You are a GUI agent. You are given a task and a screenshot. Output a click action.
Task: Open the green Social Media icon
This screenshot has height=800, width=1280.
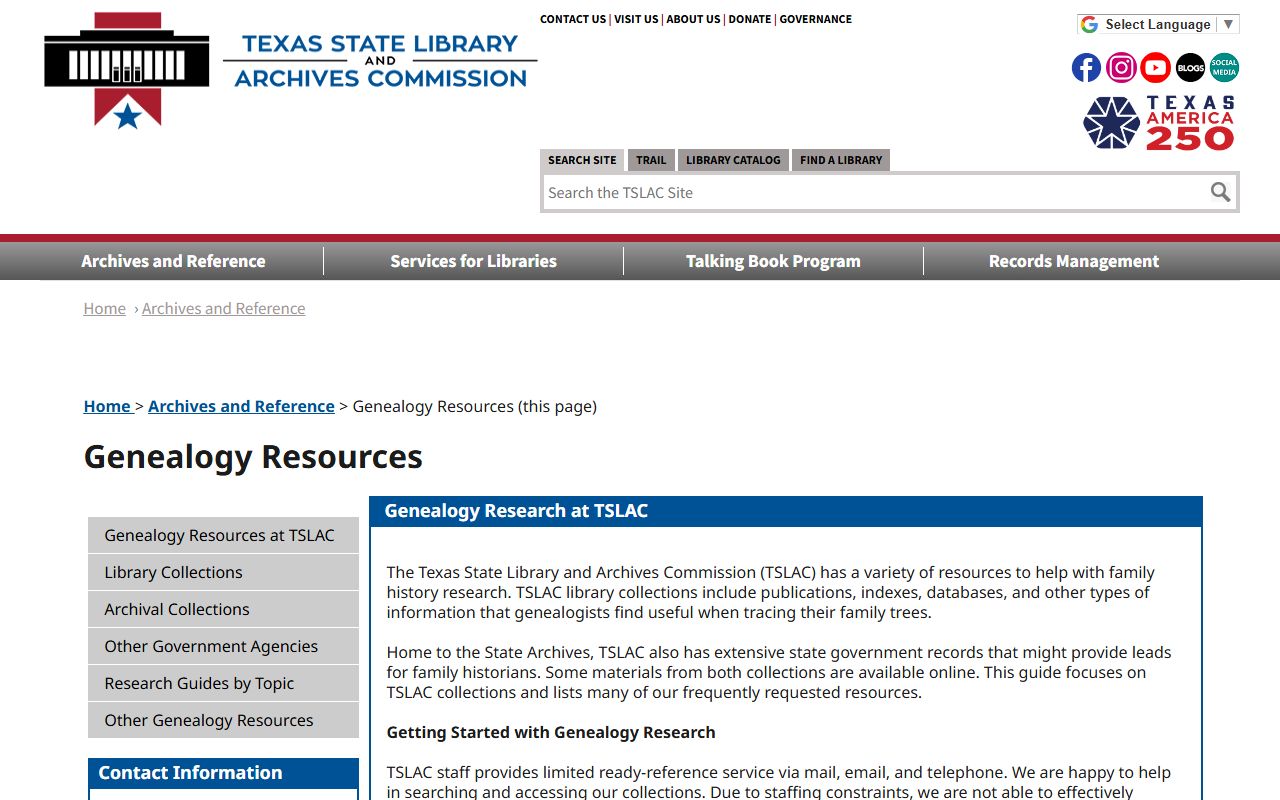click(x=1224, y=68)
